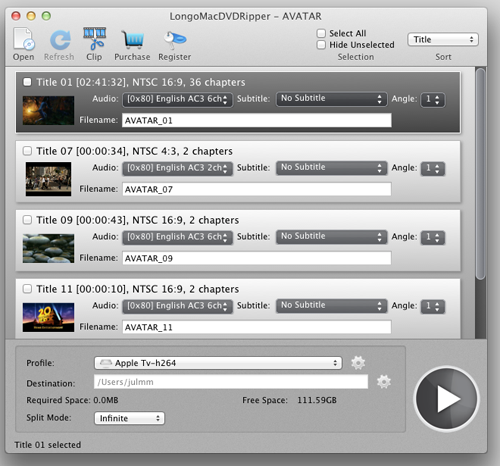Check the Title 09 checkbox
500x466 pixels.
pyautogui.click(x=27, y=220)
